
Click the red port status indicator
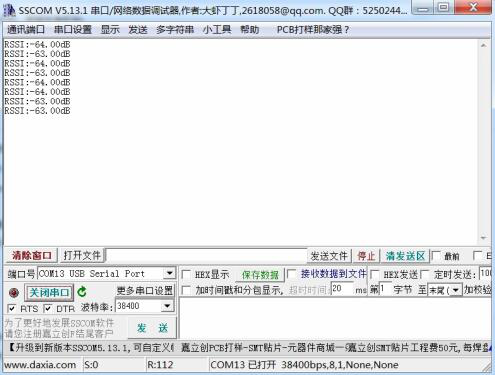coord(14,293)
